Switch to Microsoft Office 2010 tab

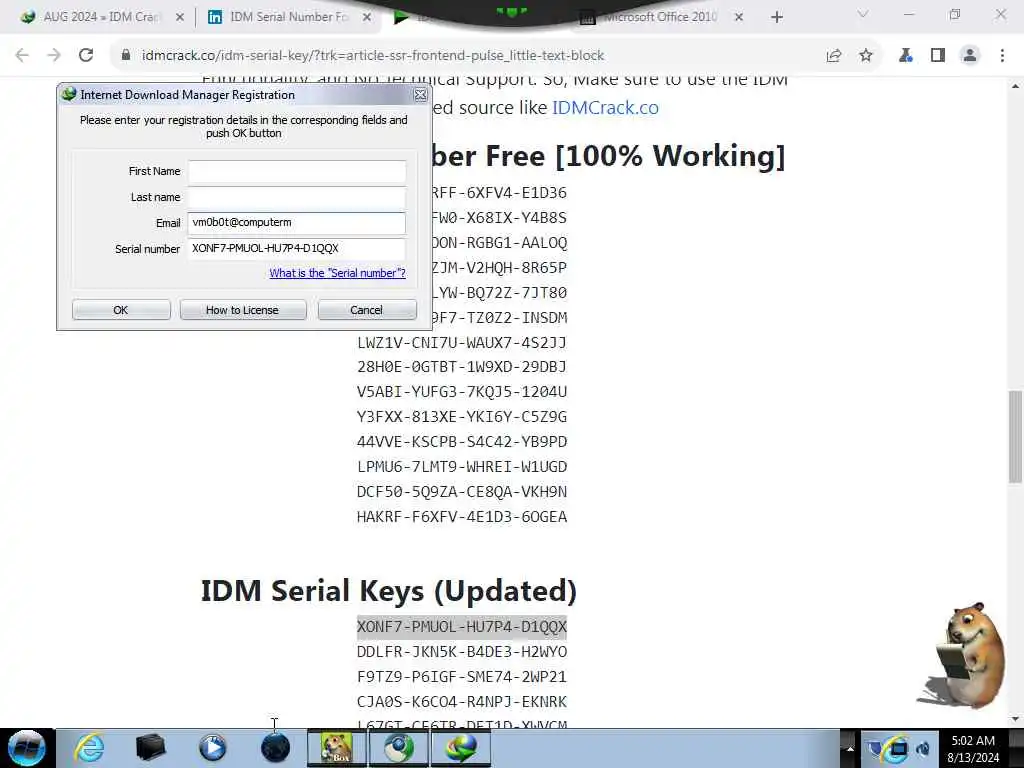coord(660,17)
